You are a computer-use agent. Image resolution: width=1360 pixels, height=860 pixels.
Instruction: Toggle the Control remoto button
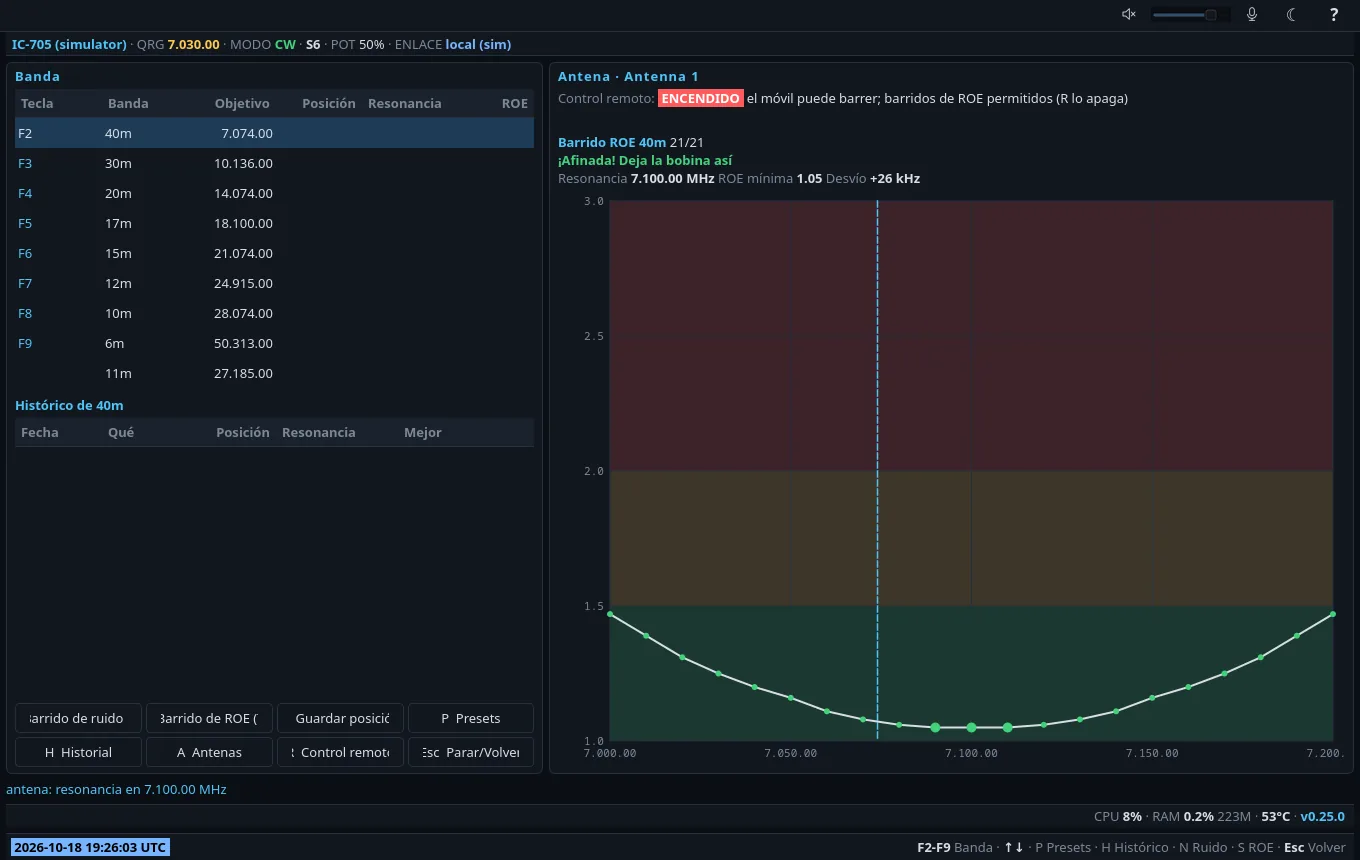click(340, 752)
